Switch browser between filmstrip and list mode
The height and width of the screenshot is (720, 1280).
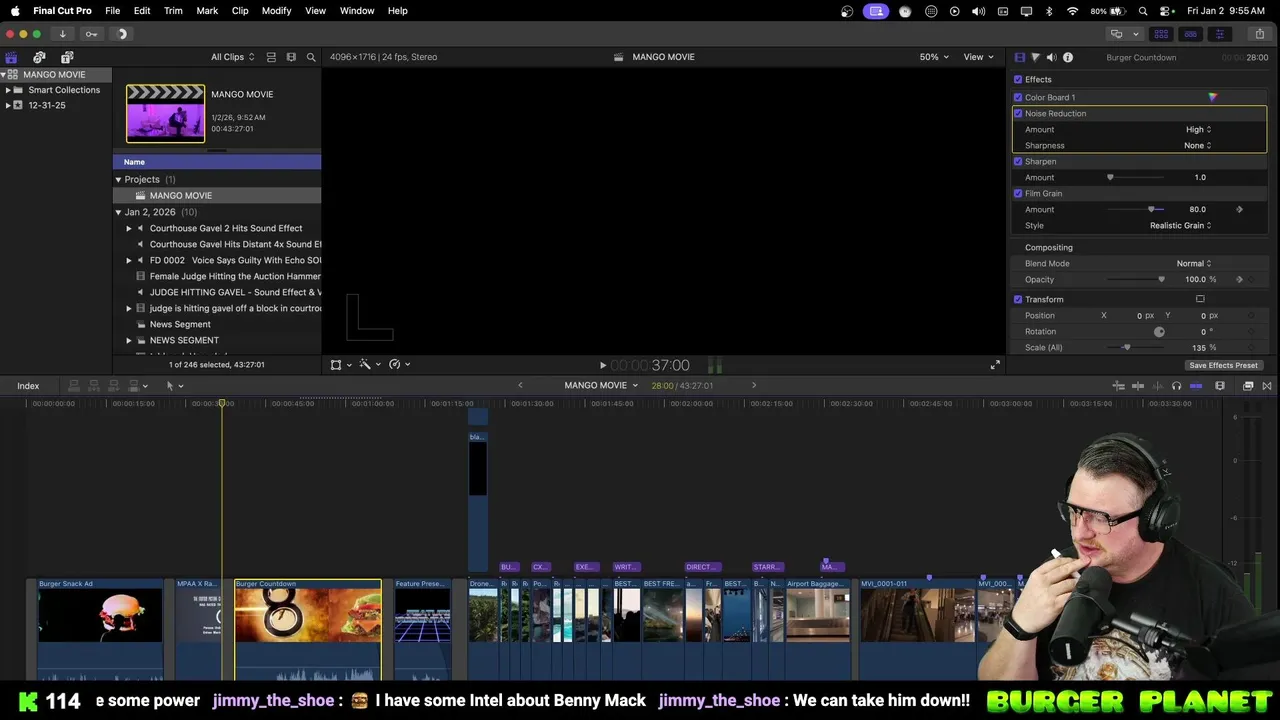click(x=291, y=57)
